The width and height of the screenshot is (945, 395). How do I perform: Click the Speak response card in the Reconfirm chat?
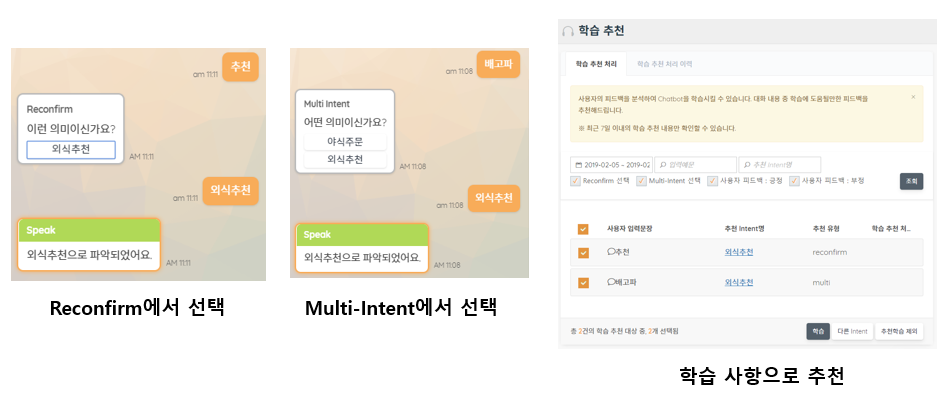89,245
